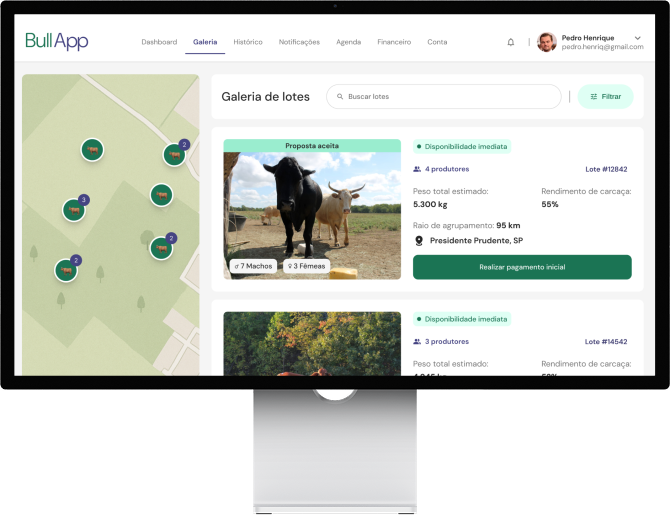Viewport: 670px width, 515px height.
Task: Click the Proposta aceita banner
Action: 312,146
